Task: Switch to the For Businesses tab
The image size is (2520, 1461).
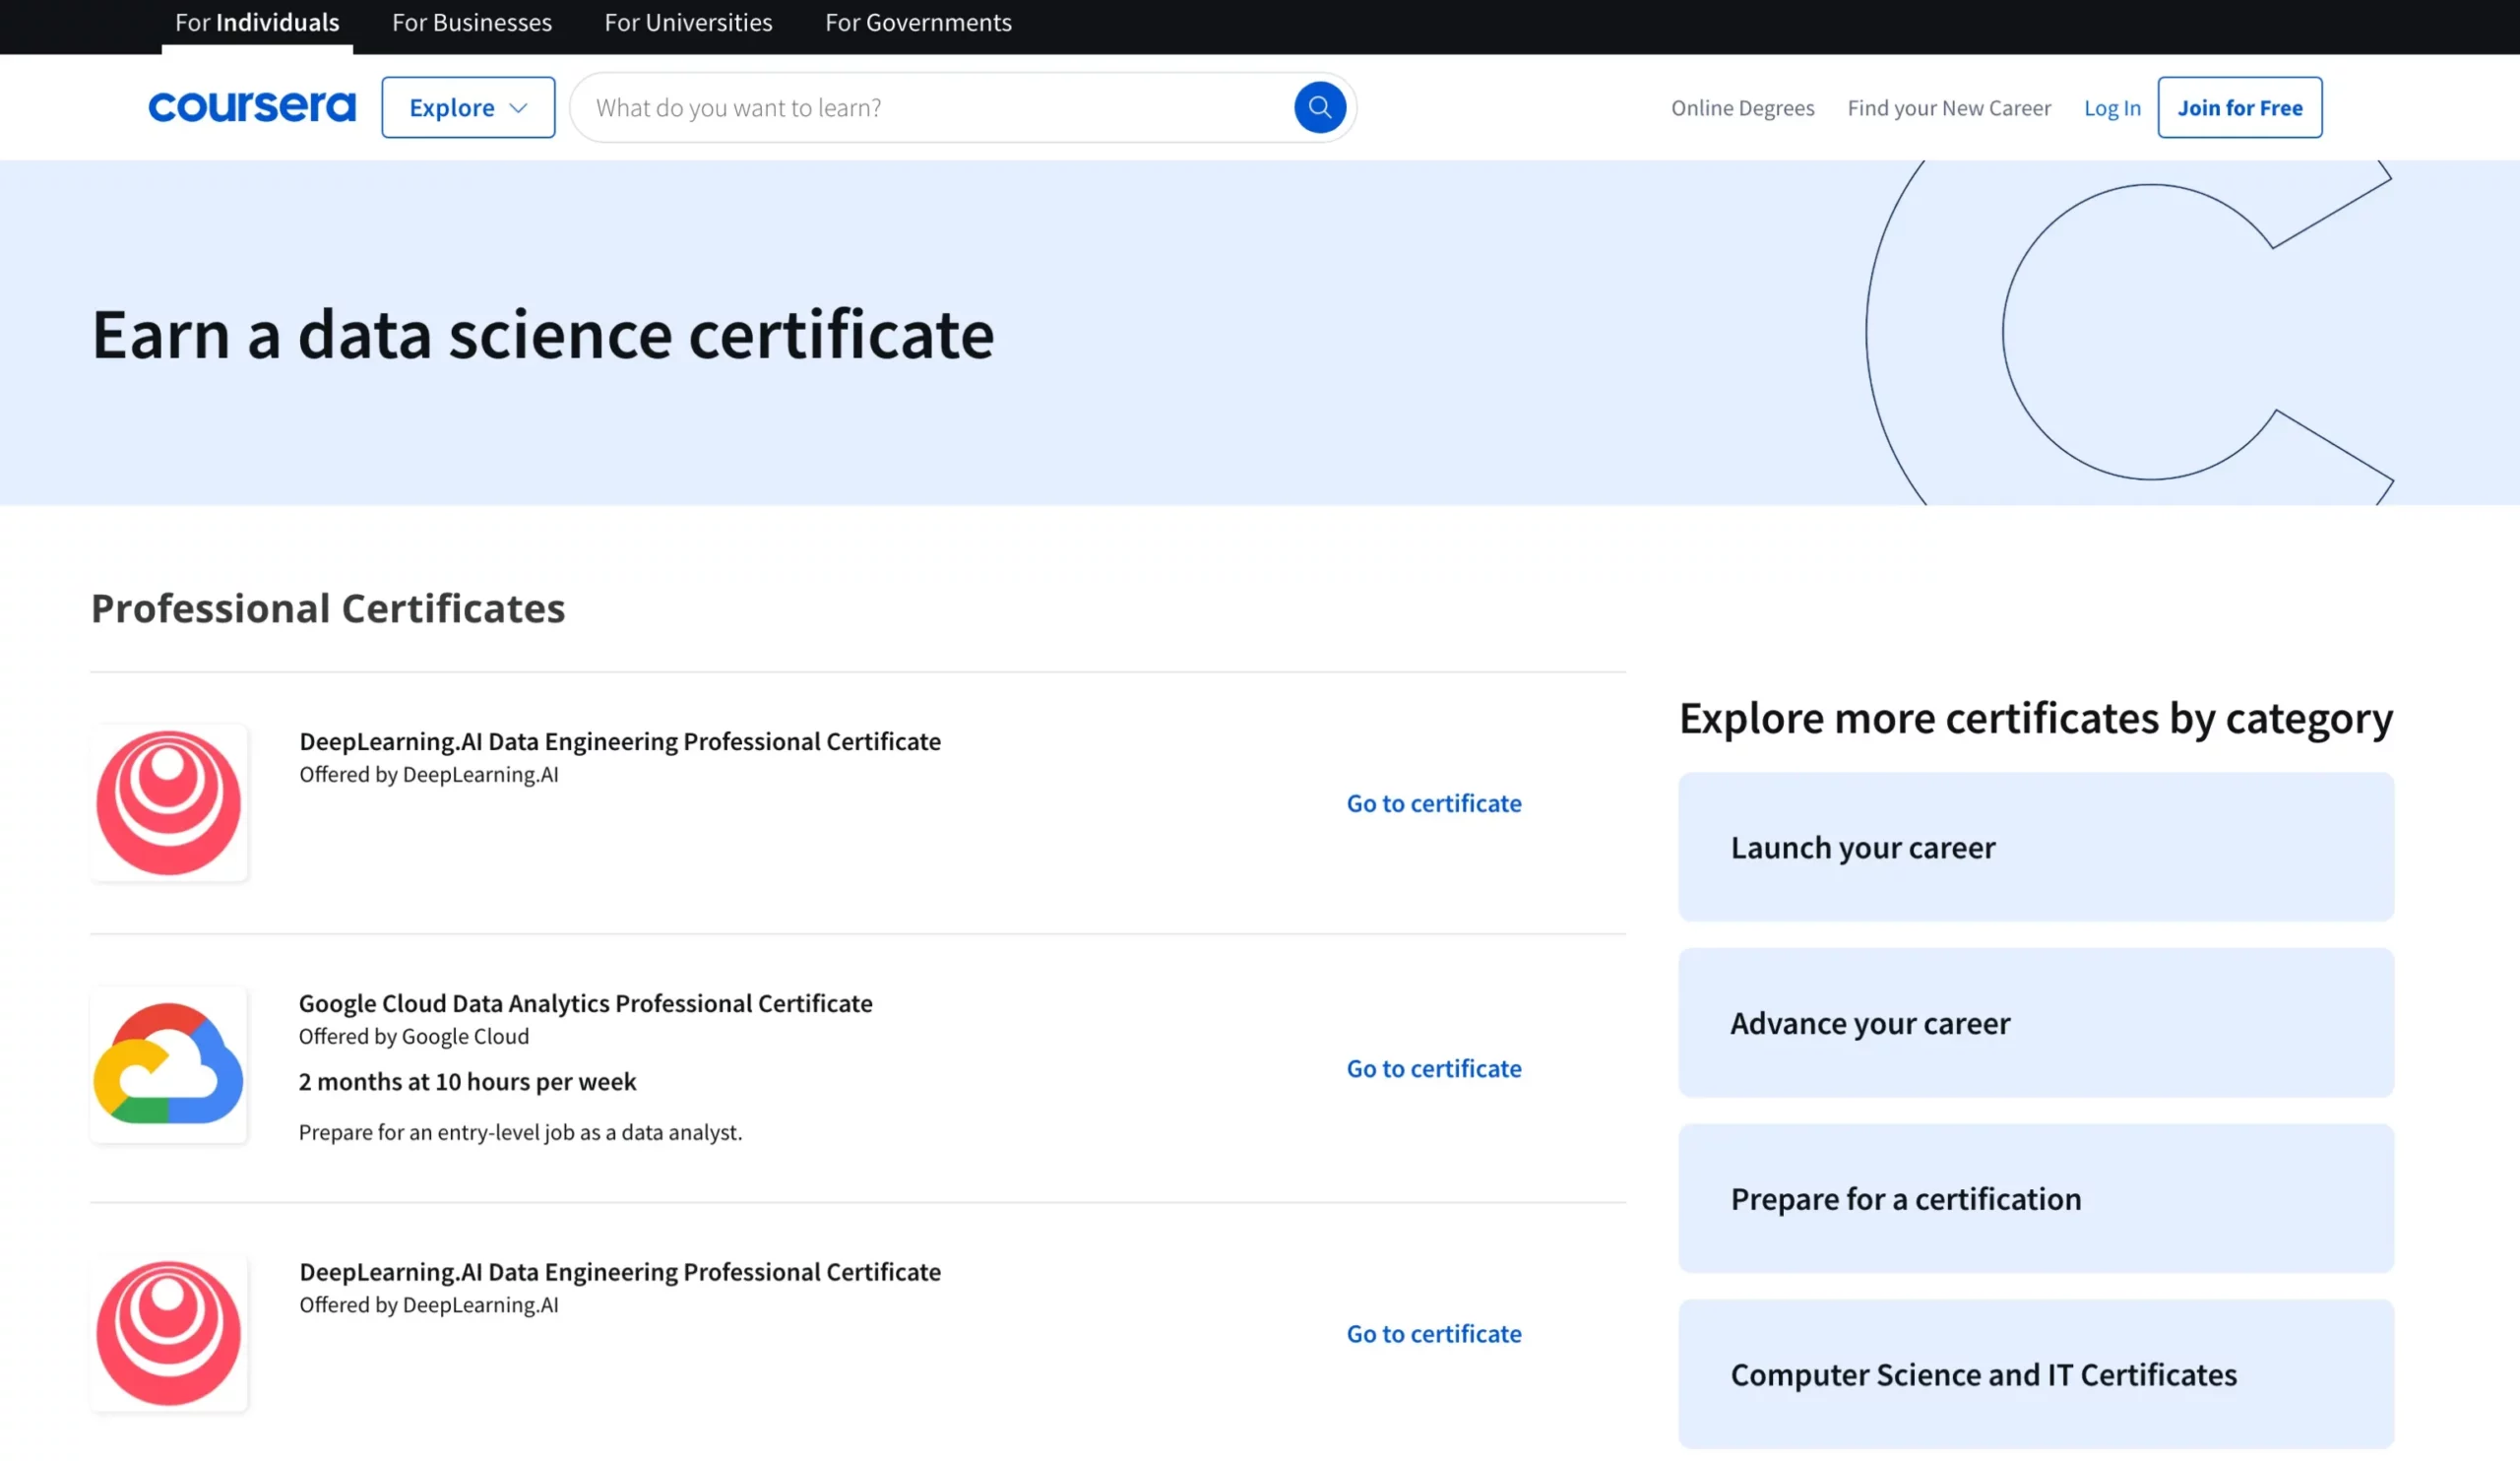Action: [x=472, y=22]
